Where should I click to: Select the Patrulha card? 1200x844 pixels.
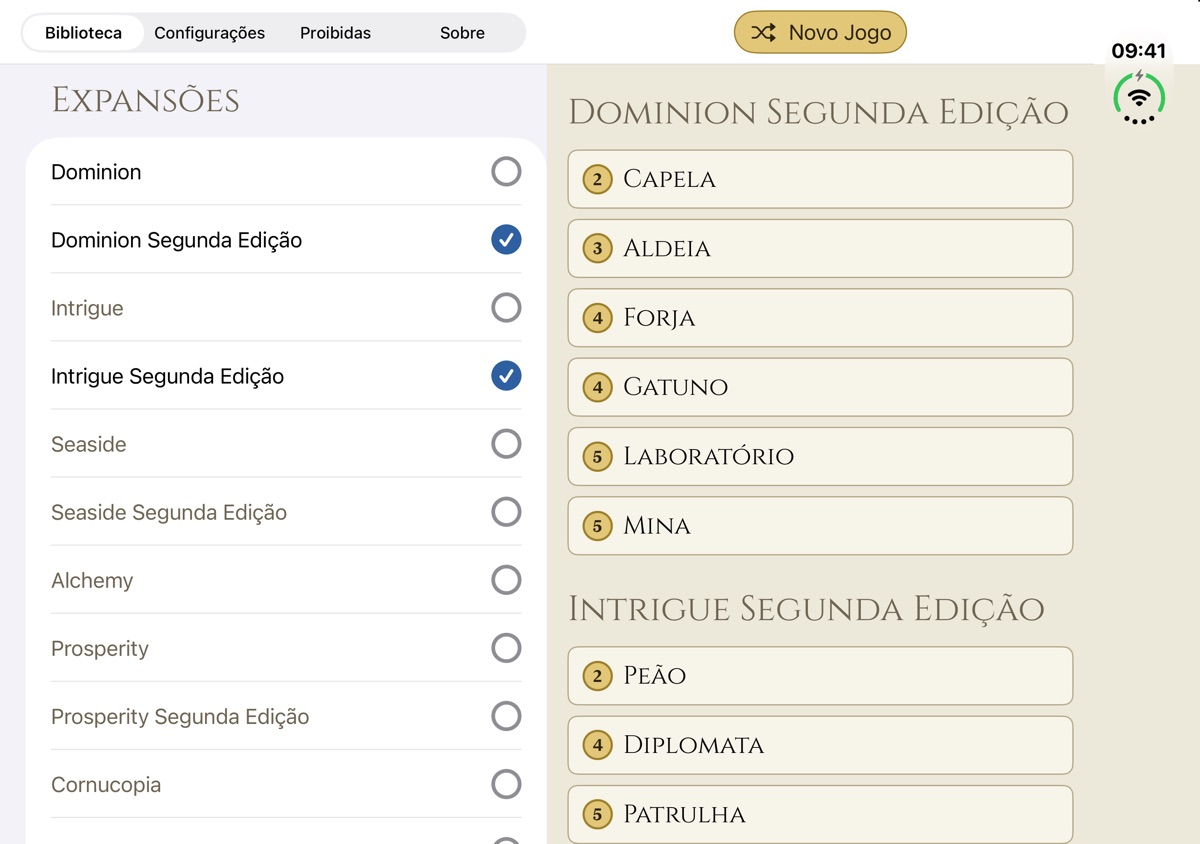[820, 814]
